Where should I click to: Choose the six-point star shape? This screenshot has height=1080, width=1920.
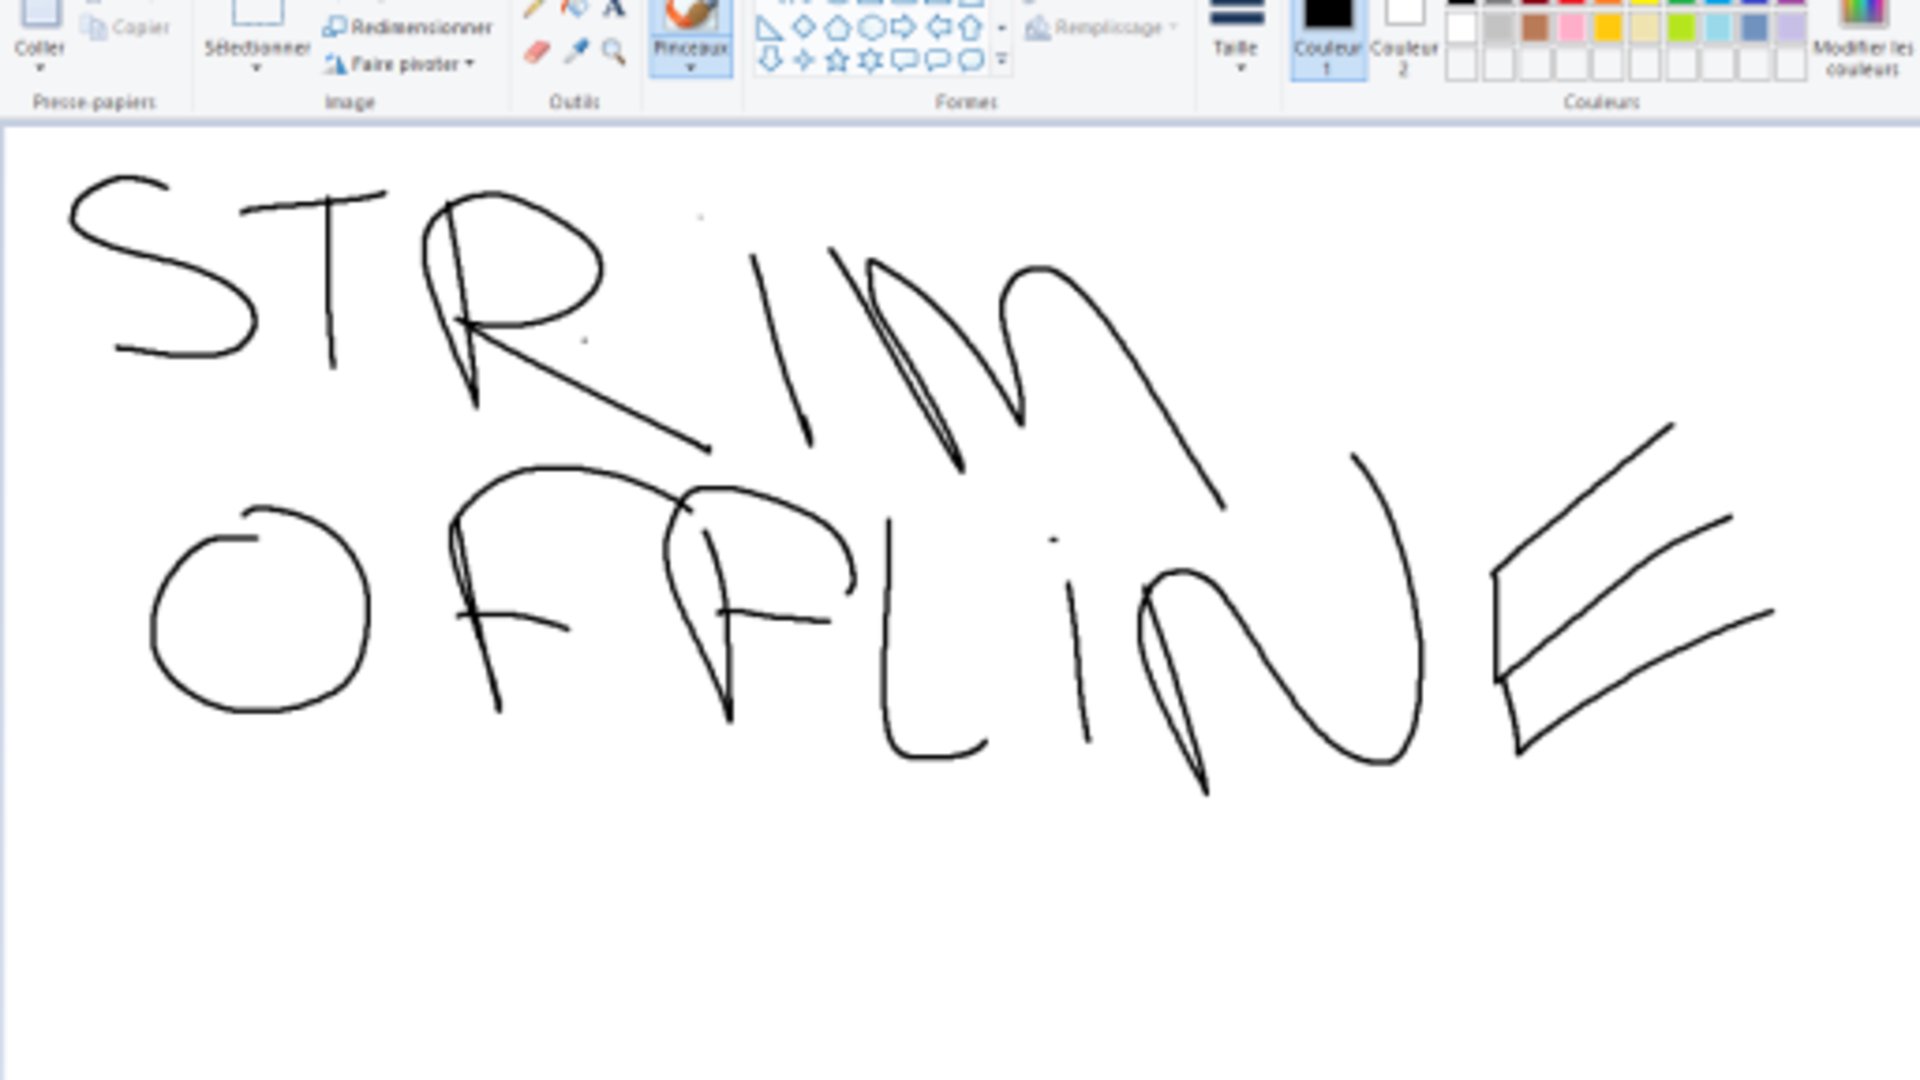pos(871,61)
